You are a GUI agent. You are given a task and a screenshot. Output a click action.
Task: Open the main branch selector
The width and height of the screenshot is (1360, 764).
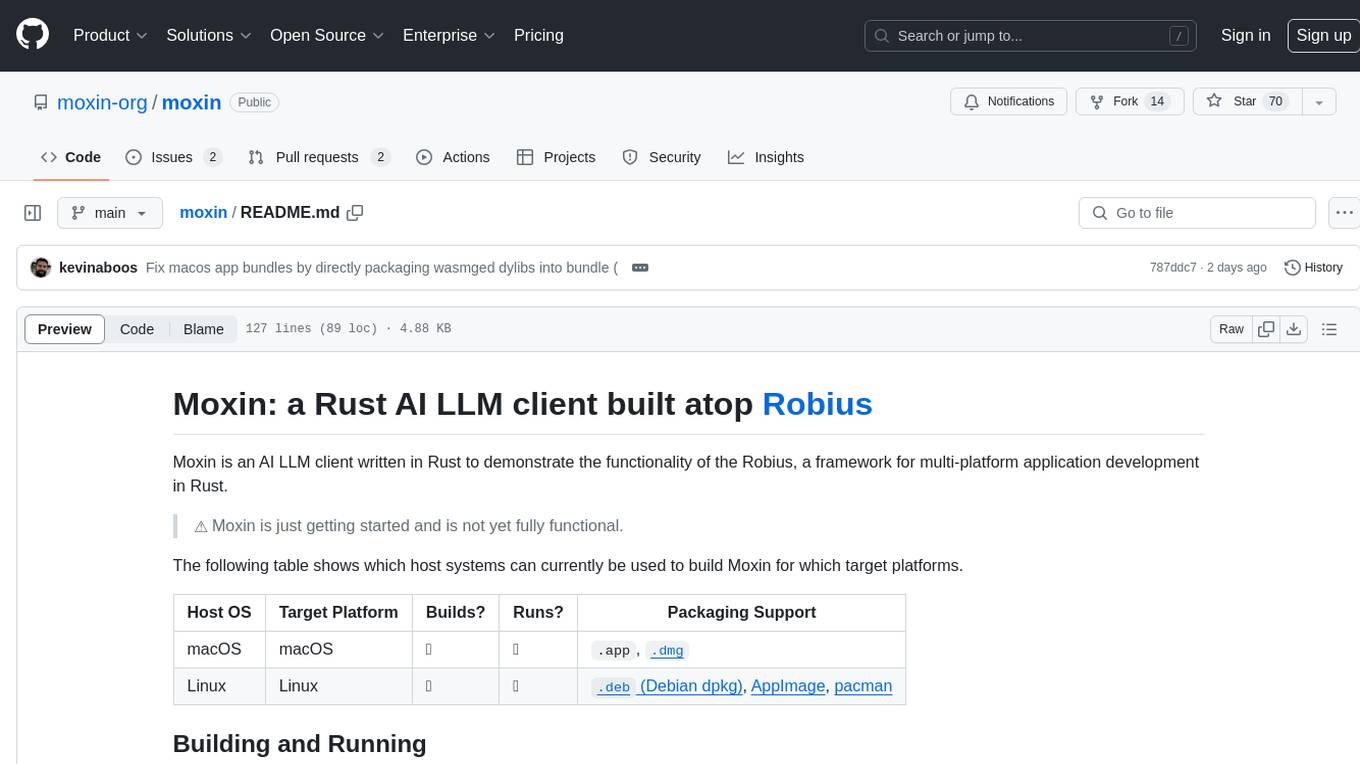pyautogui.click(x=109, y=213)
